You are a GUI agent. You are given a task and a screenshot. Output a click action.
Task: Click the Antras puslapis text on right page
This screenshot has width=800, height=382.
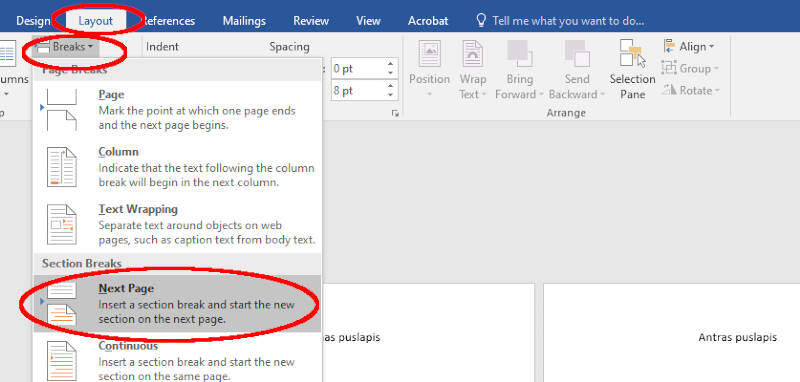point(737,337)
